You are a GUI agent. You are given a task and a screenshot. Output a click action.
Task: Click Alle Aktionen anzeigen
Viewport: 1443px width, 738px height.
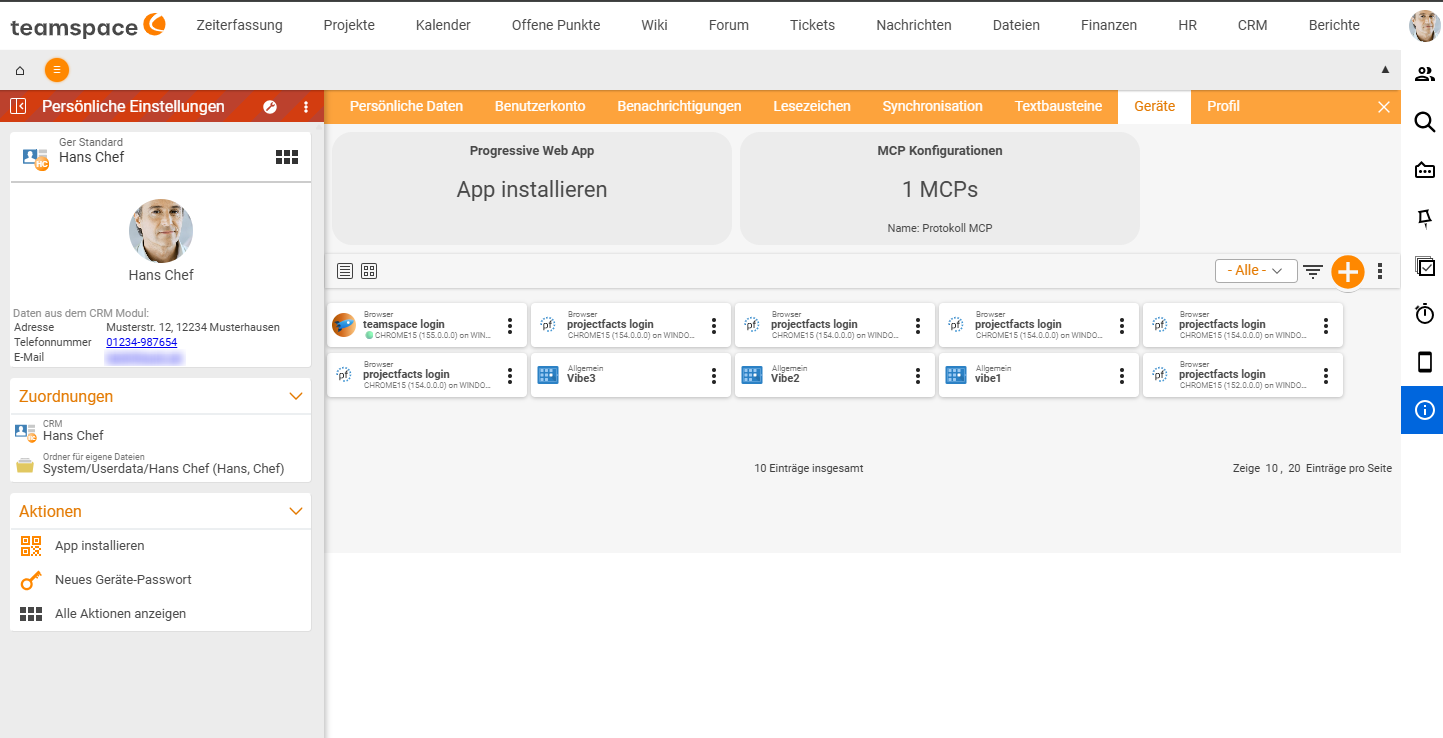click(x=120, y=614)
